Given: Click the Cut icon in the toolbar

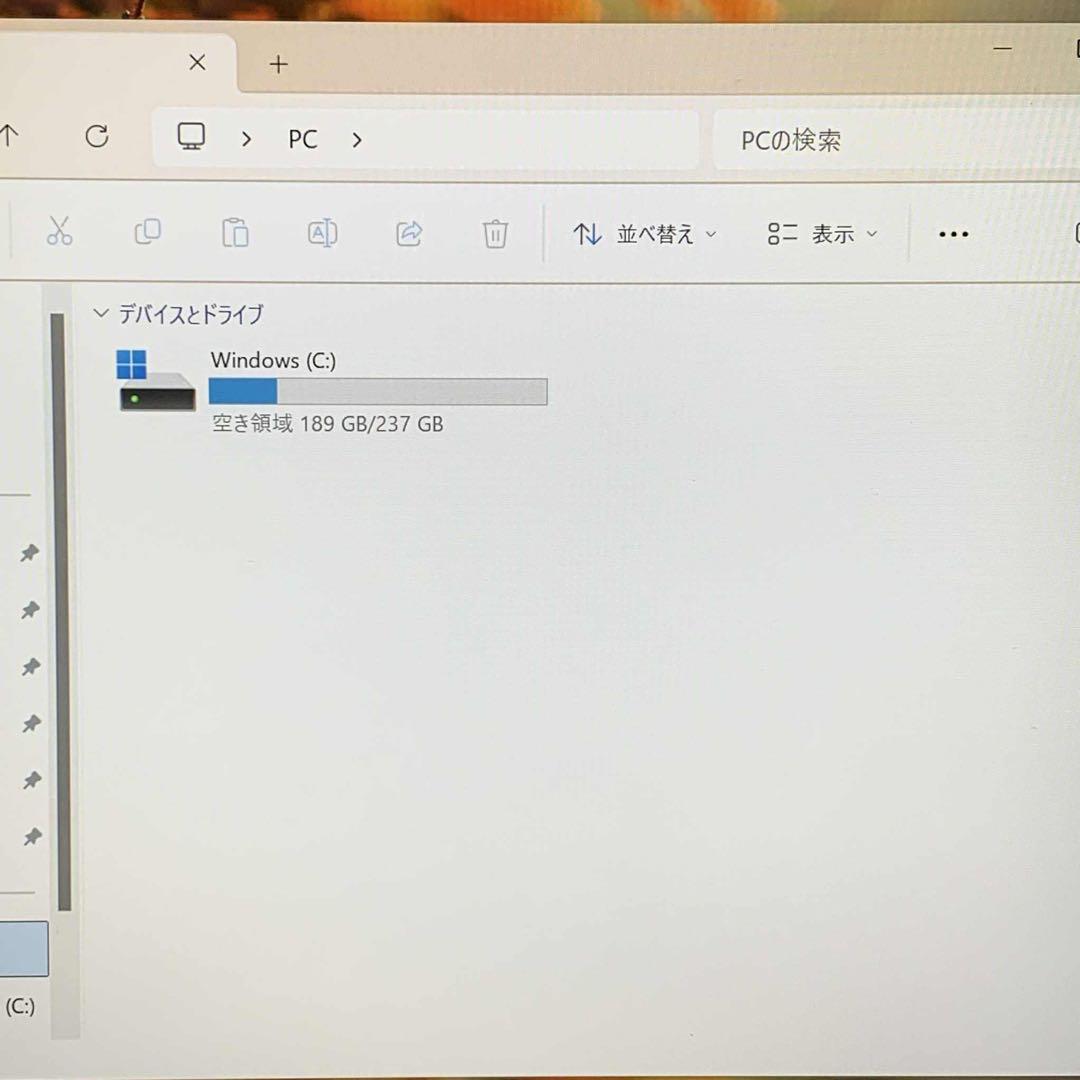Looking at the screenshot, I should click(60, 233).
